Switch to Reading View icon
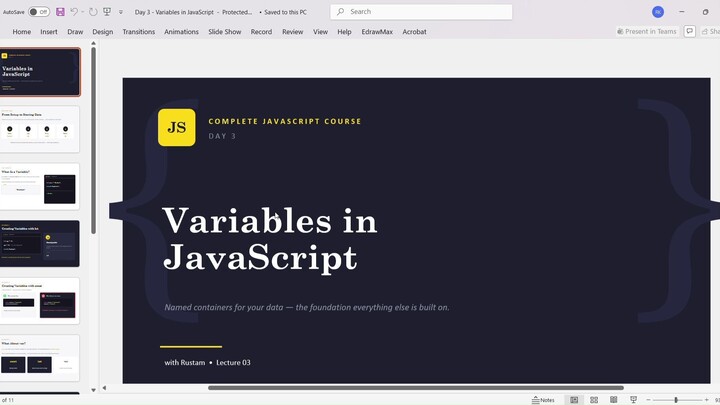The height and width of the screenshot is (405, 720). pos(613,400)
